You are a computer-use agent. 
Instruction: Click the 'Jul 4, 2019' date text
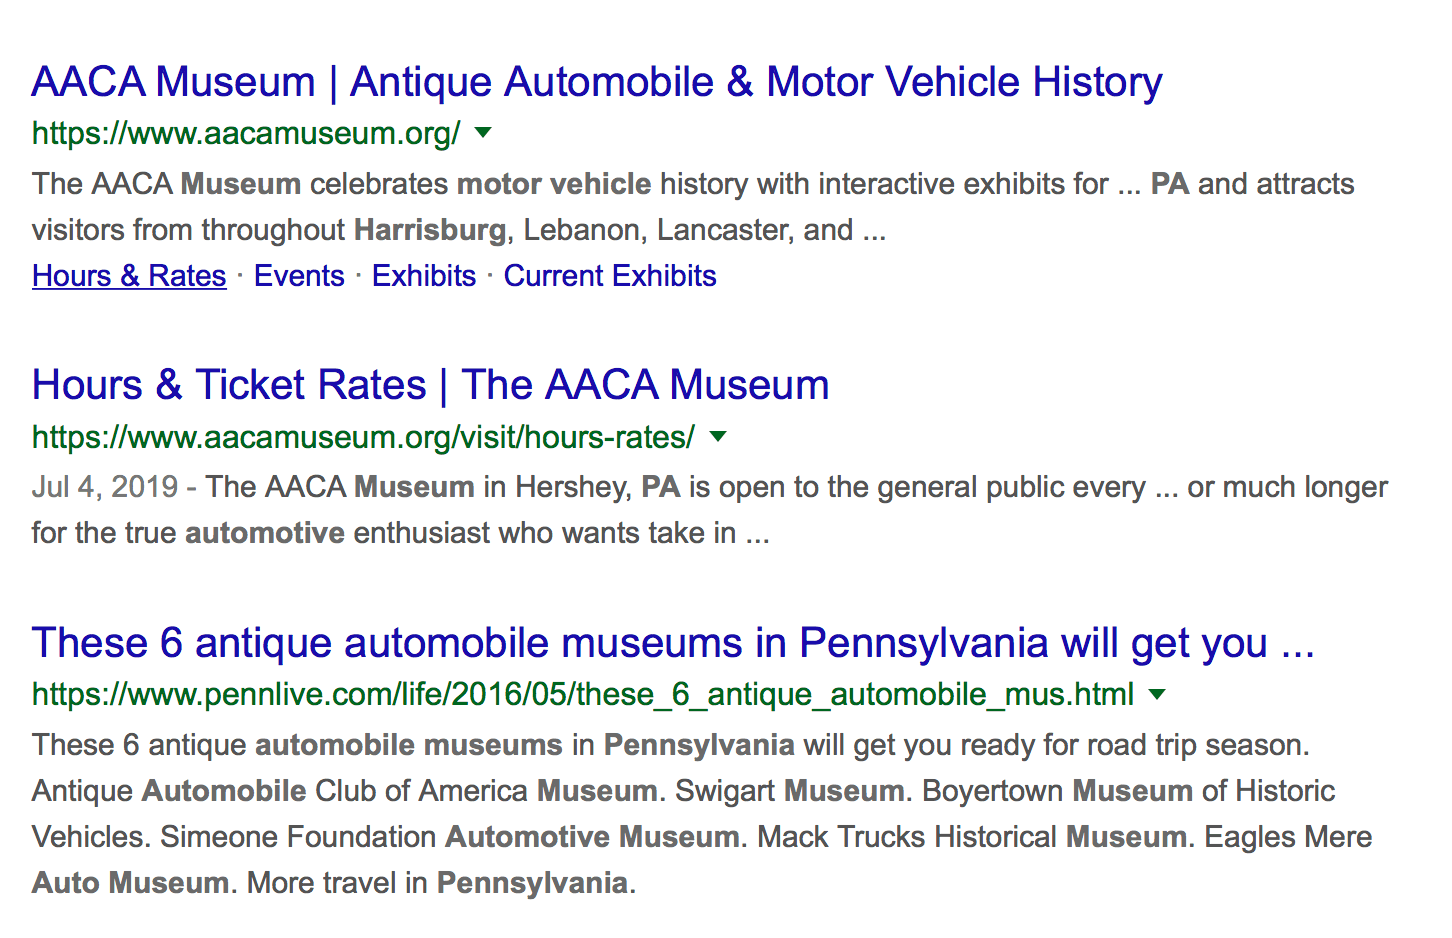pyautogui.click(x=105, y=487)
